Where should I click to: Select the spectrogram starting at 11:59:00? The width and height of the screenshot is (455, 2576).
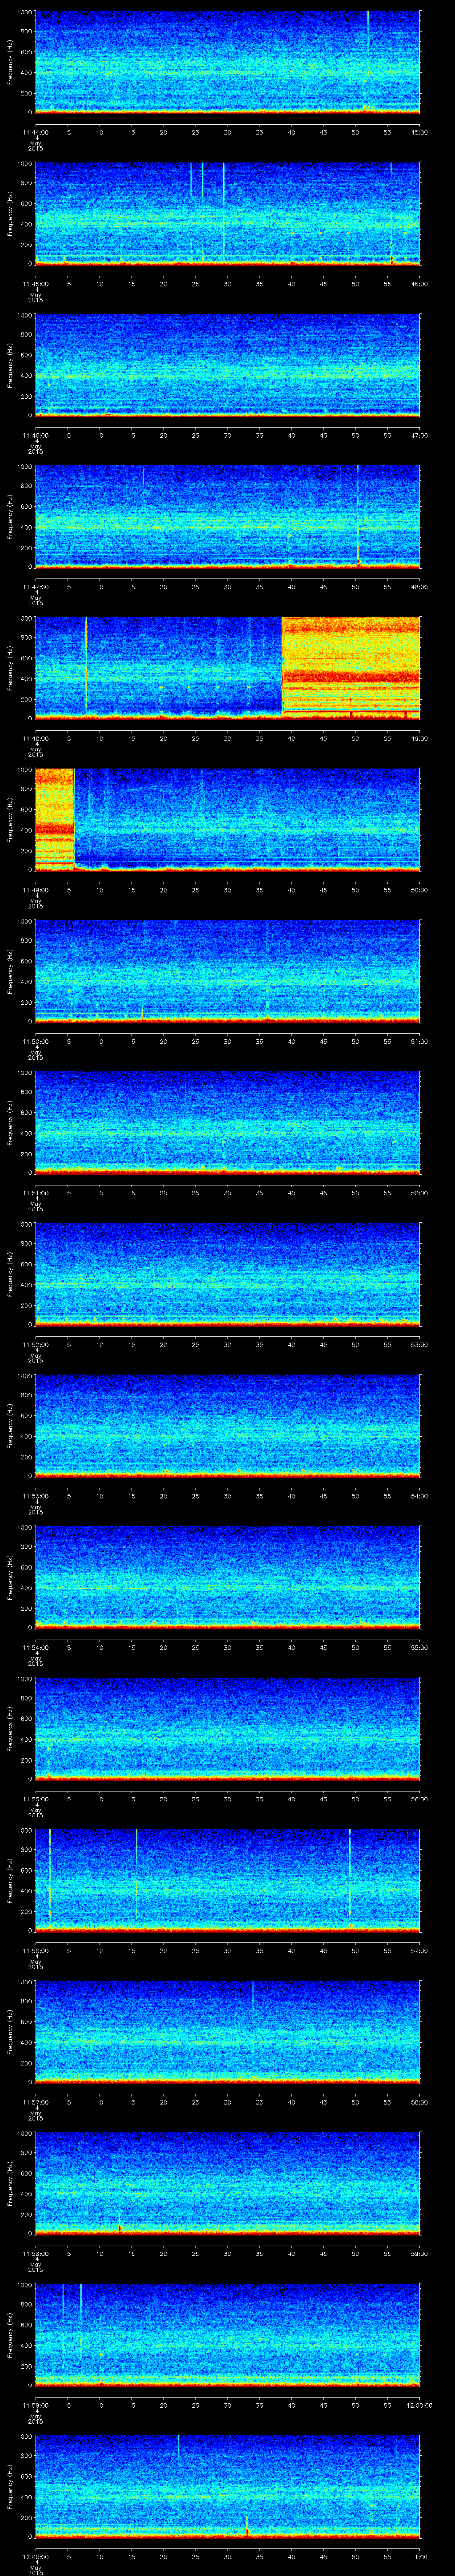pyautogui.click(x=227, y=2334)
